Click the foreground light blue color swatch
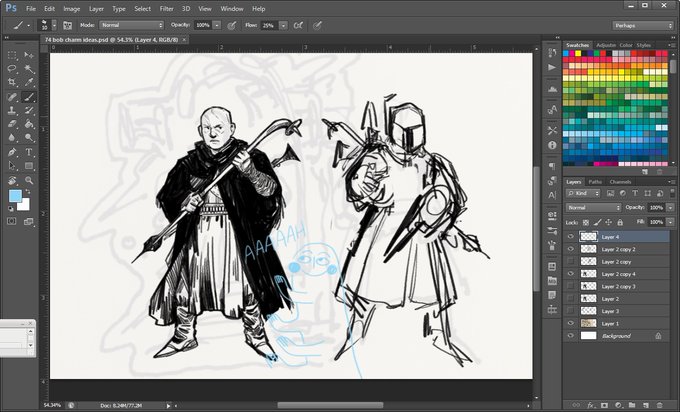Image resolution: width=680 pixels, height=412 pixels. tap(15, 196)
